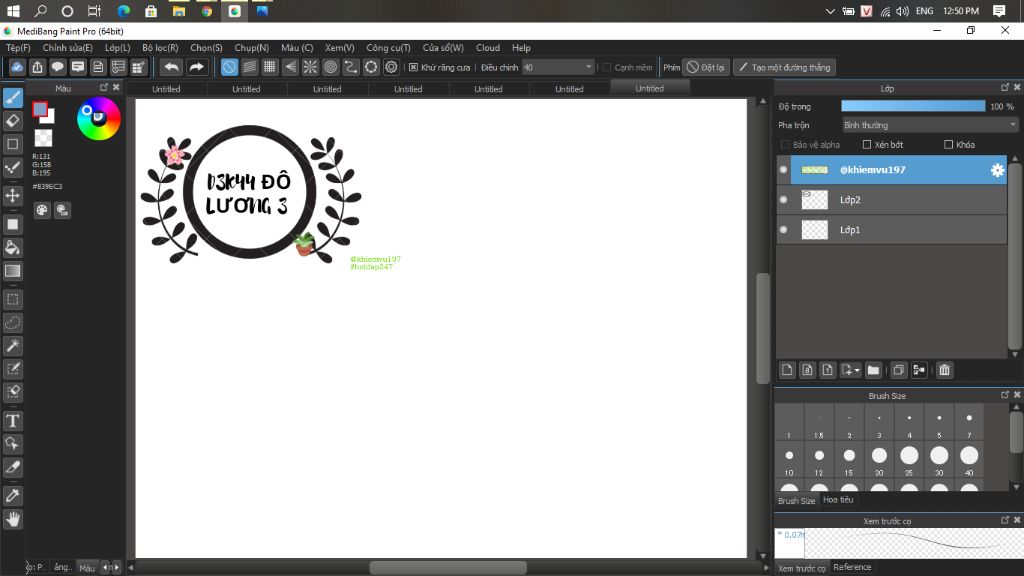Viewport: 1024px width, 576px height.
Task: Show hidden system tray icons
Action: (830, 11)
